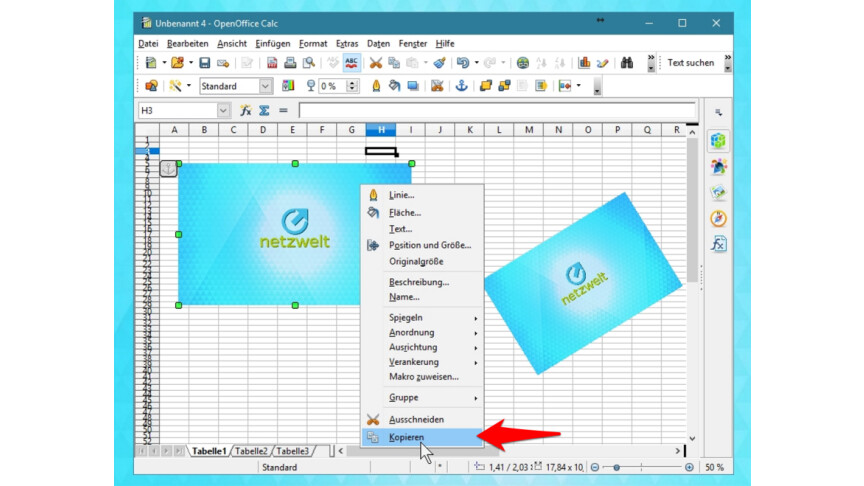Click the transparency percent field
Viewport: 864px width, 486px height.
point(332,86)
